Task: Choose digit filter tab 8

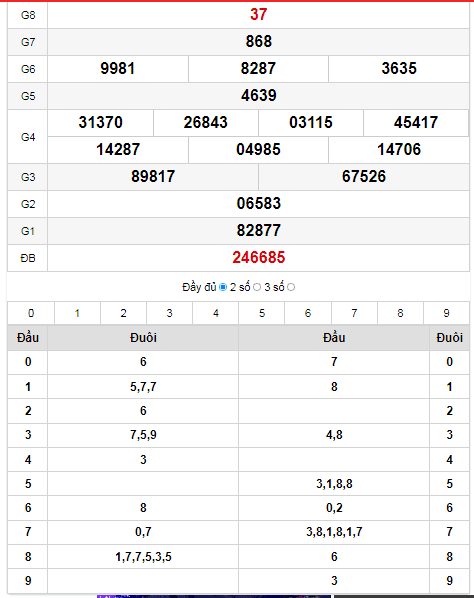Action: coord(400,313)
